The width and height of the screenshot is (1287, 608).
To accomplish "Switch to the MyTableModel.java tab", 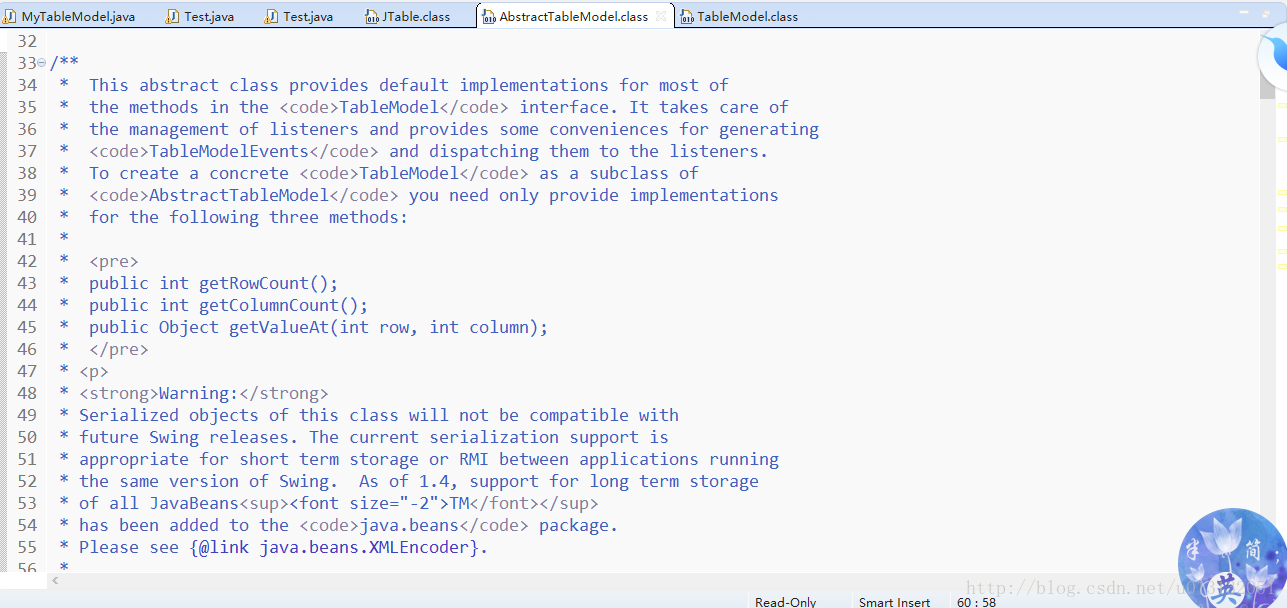I will [70, 16].
